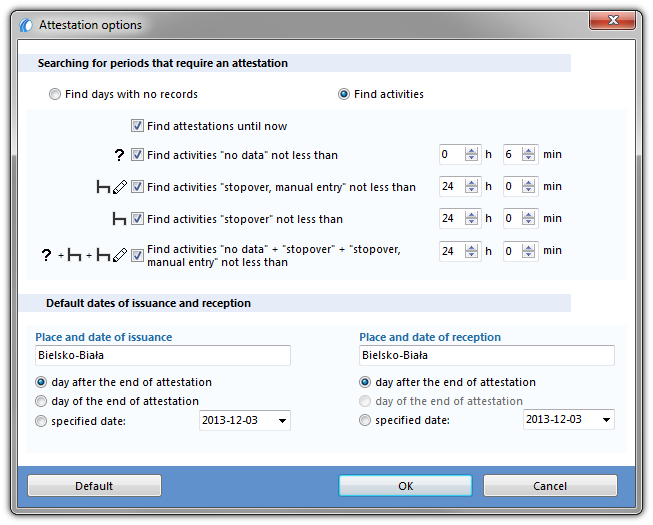Click the question mark "no data" icon

click(x=119, y=155)
